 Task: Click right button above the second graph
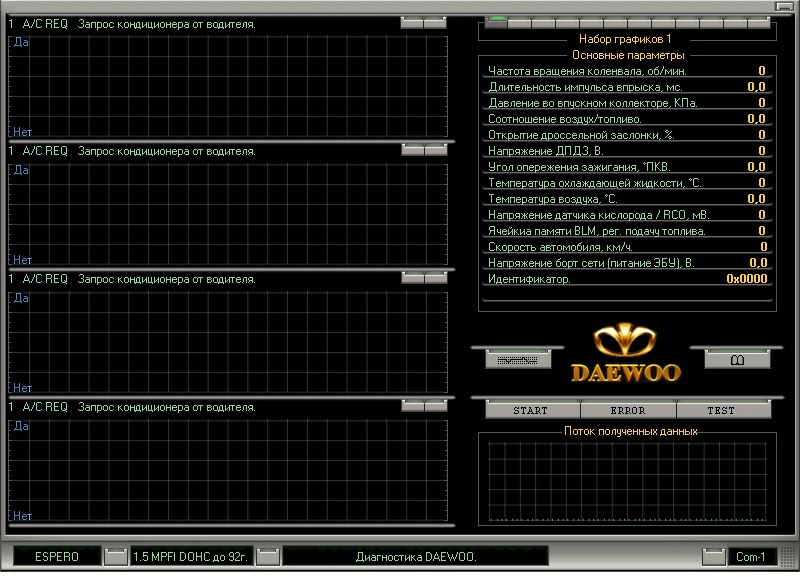click(x=436, y=150)
